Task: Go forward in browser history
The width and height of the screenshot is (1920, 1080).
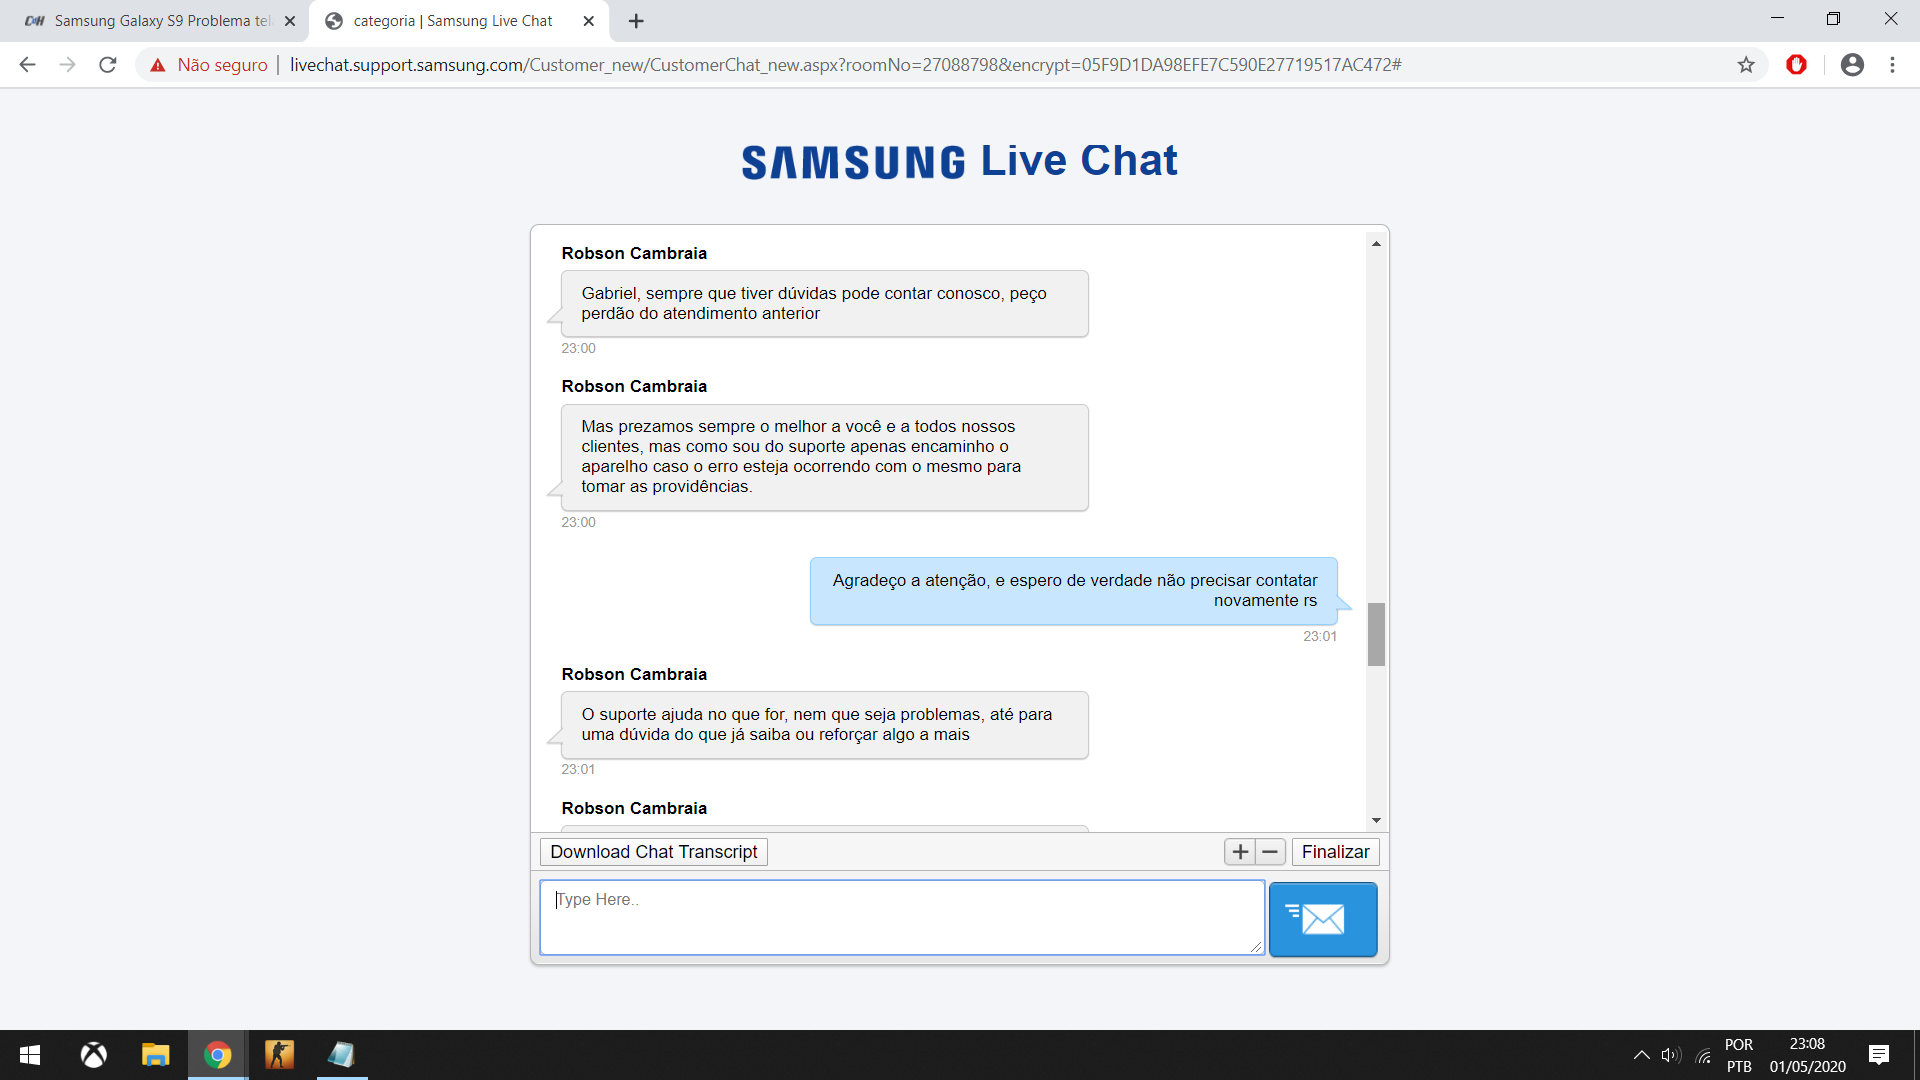Action: point(67,65)
